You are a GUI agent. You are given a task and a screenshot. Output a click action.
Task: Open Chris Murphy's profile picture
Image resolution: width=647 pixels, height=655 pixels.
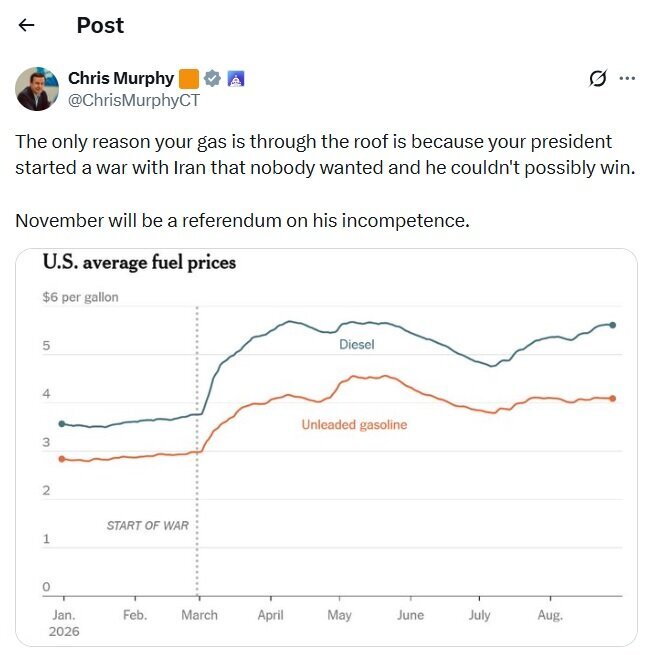tap(37, 89)
